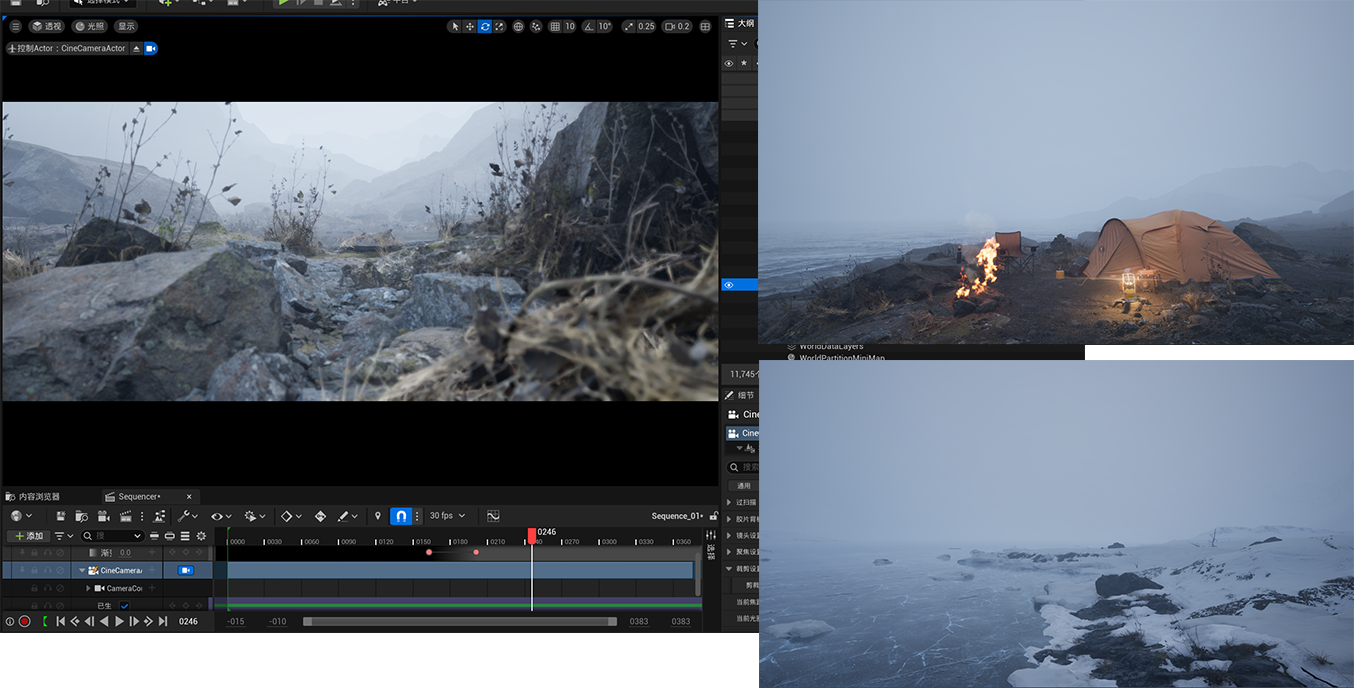Toggle scale snapping icon

point(629,26)
